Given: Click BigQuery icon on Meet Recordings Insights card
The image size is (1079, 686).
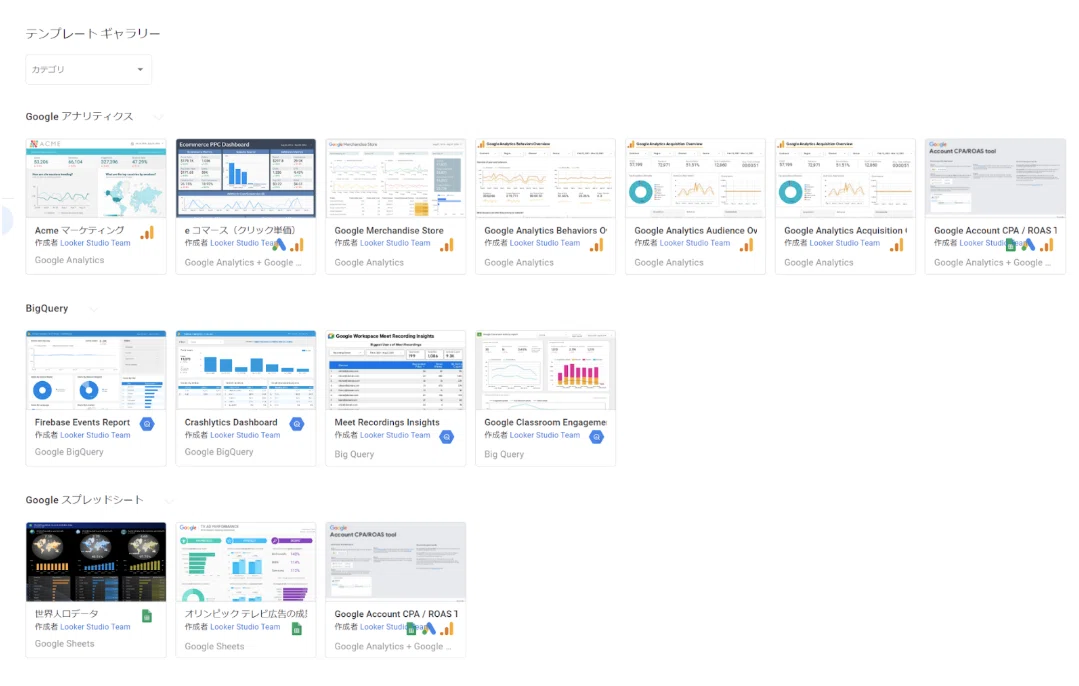Looking at the screenshot, I should click(447, 437).
